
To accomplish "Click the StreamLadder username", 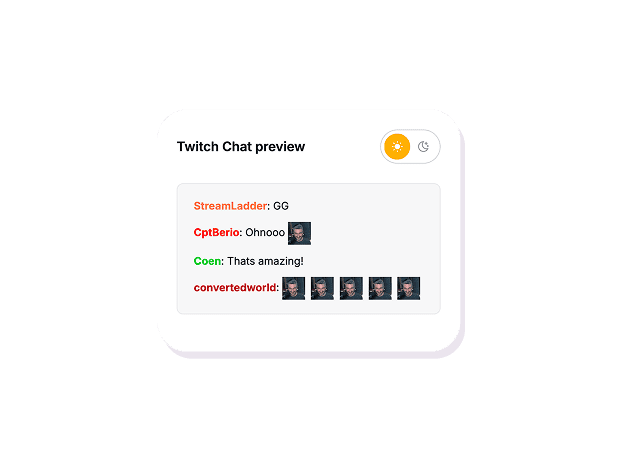I will tap(231, 206).
